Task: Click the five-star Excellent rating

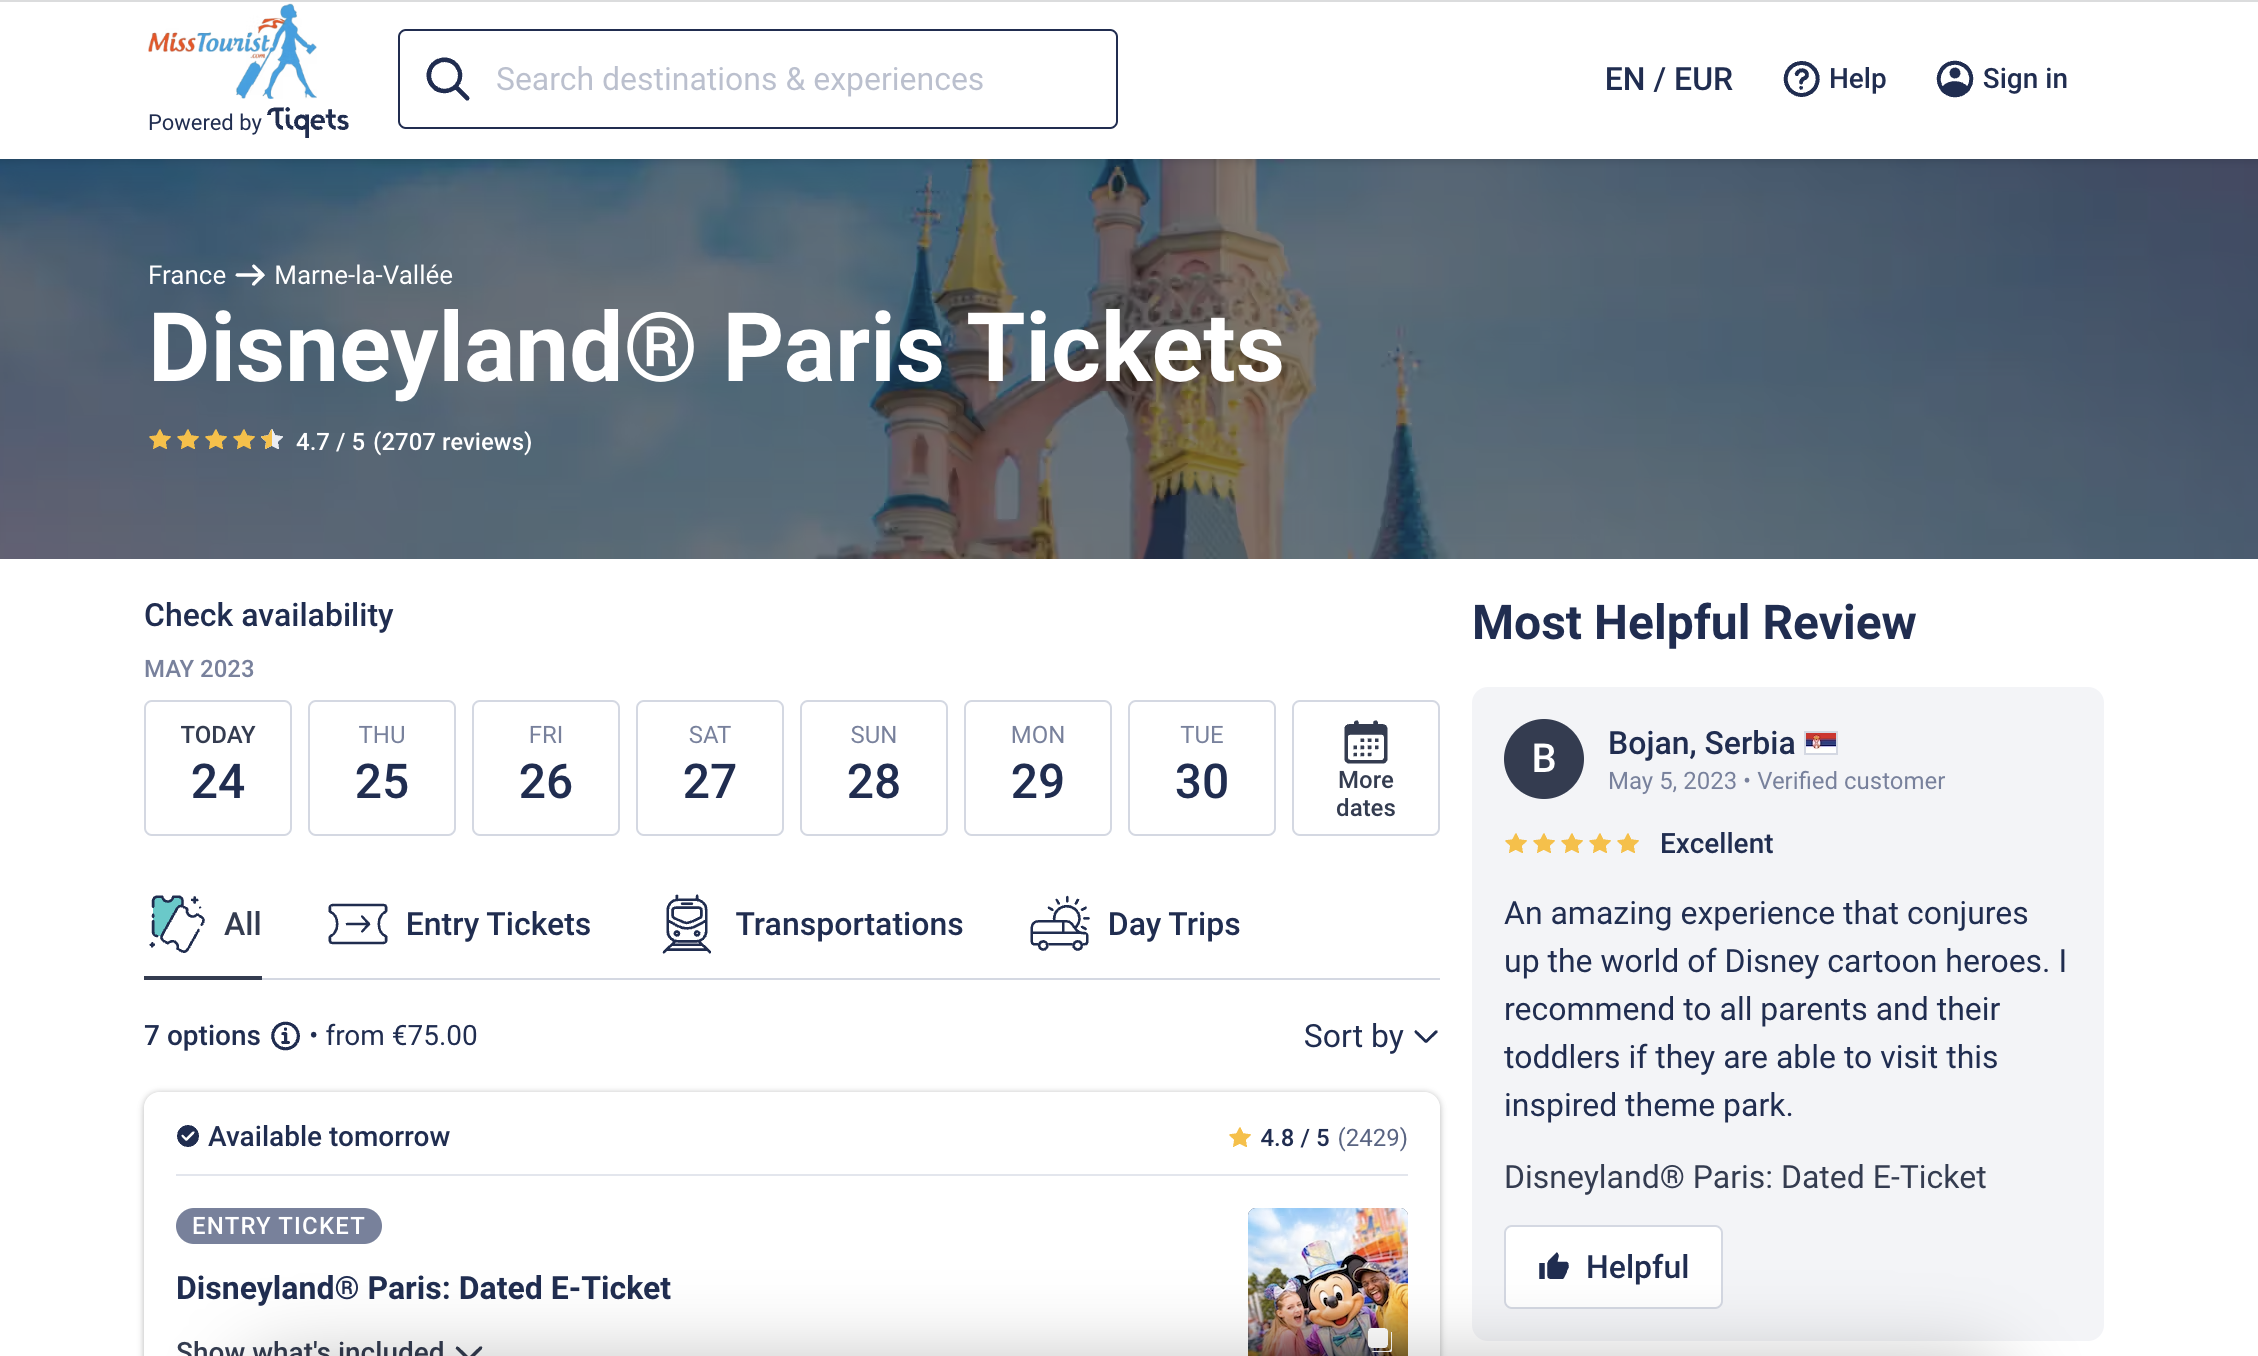Action: click(x=1572, y=844)
